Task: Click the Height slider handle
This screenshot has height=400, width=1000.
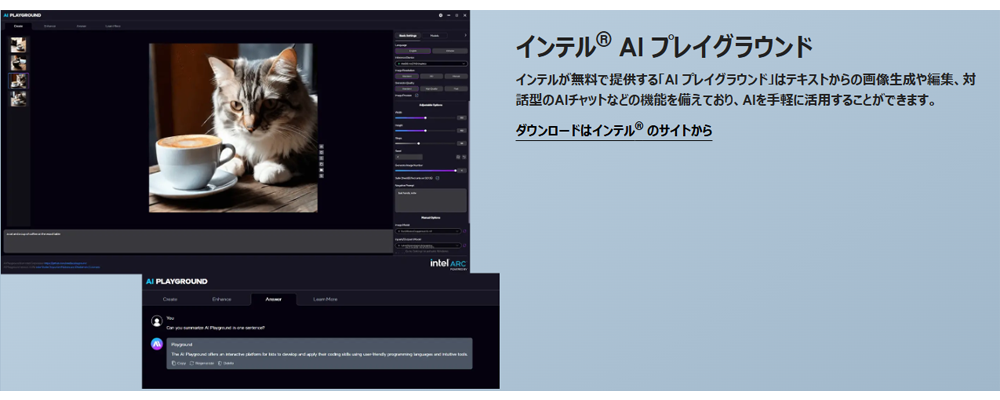Action: [425, 131]
